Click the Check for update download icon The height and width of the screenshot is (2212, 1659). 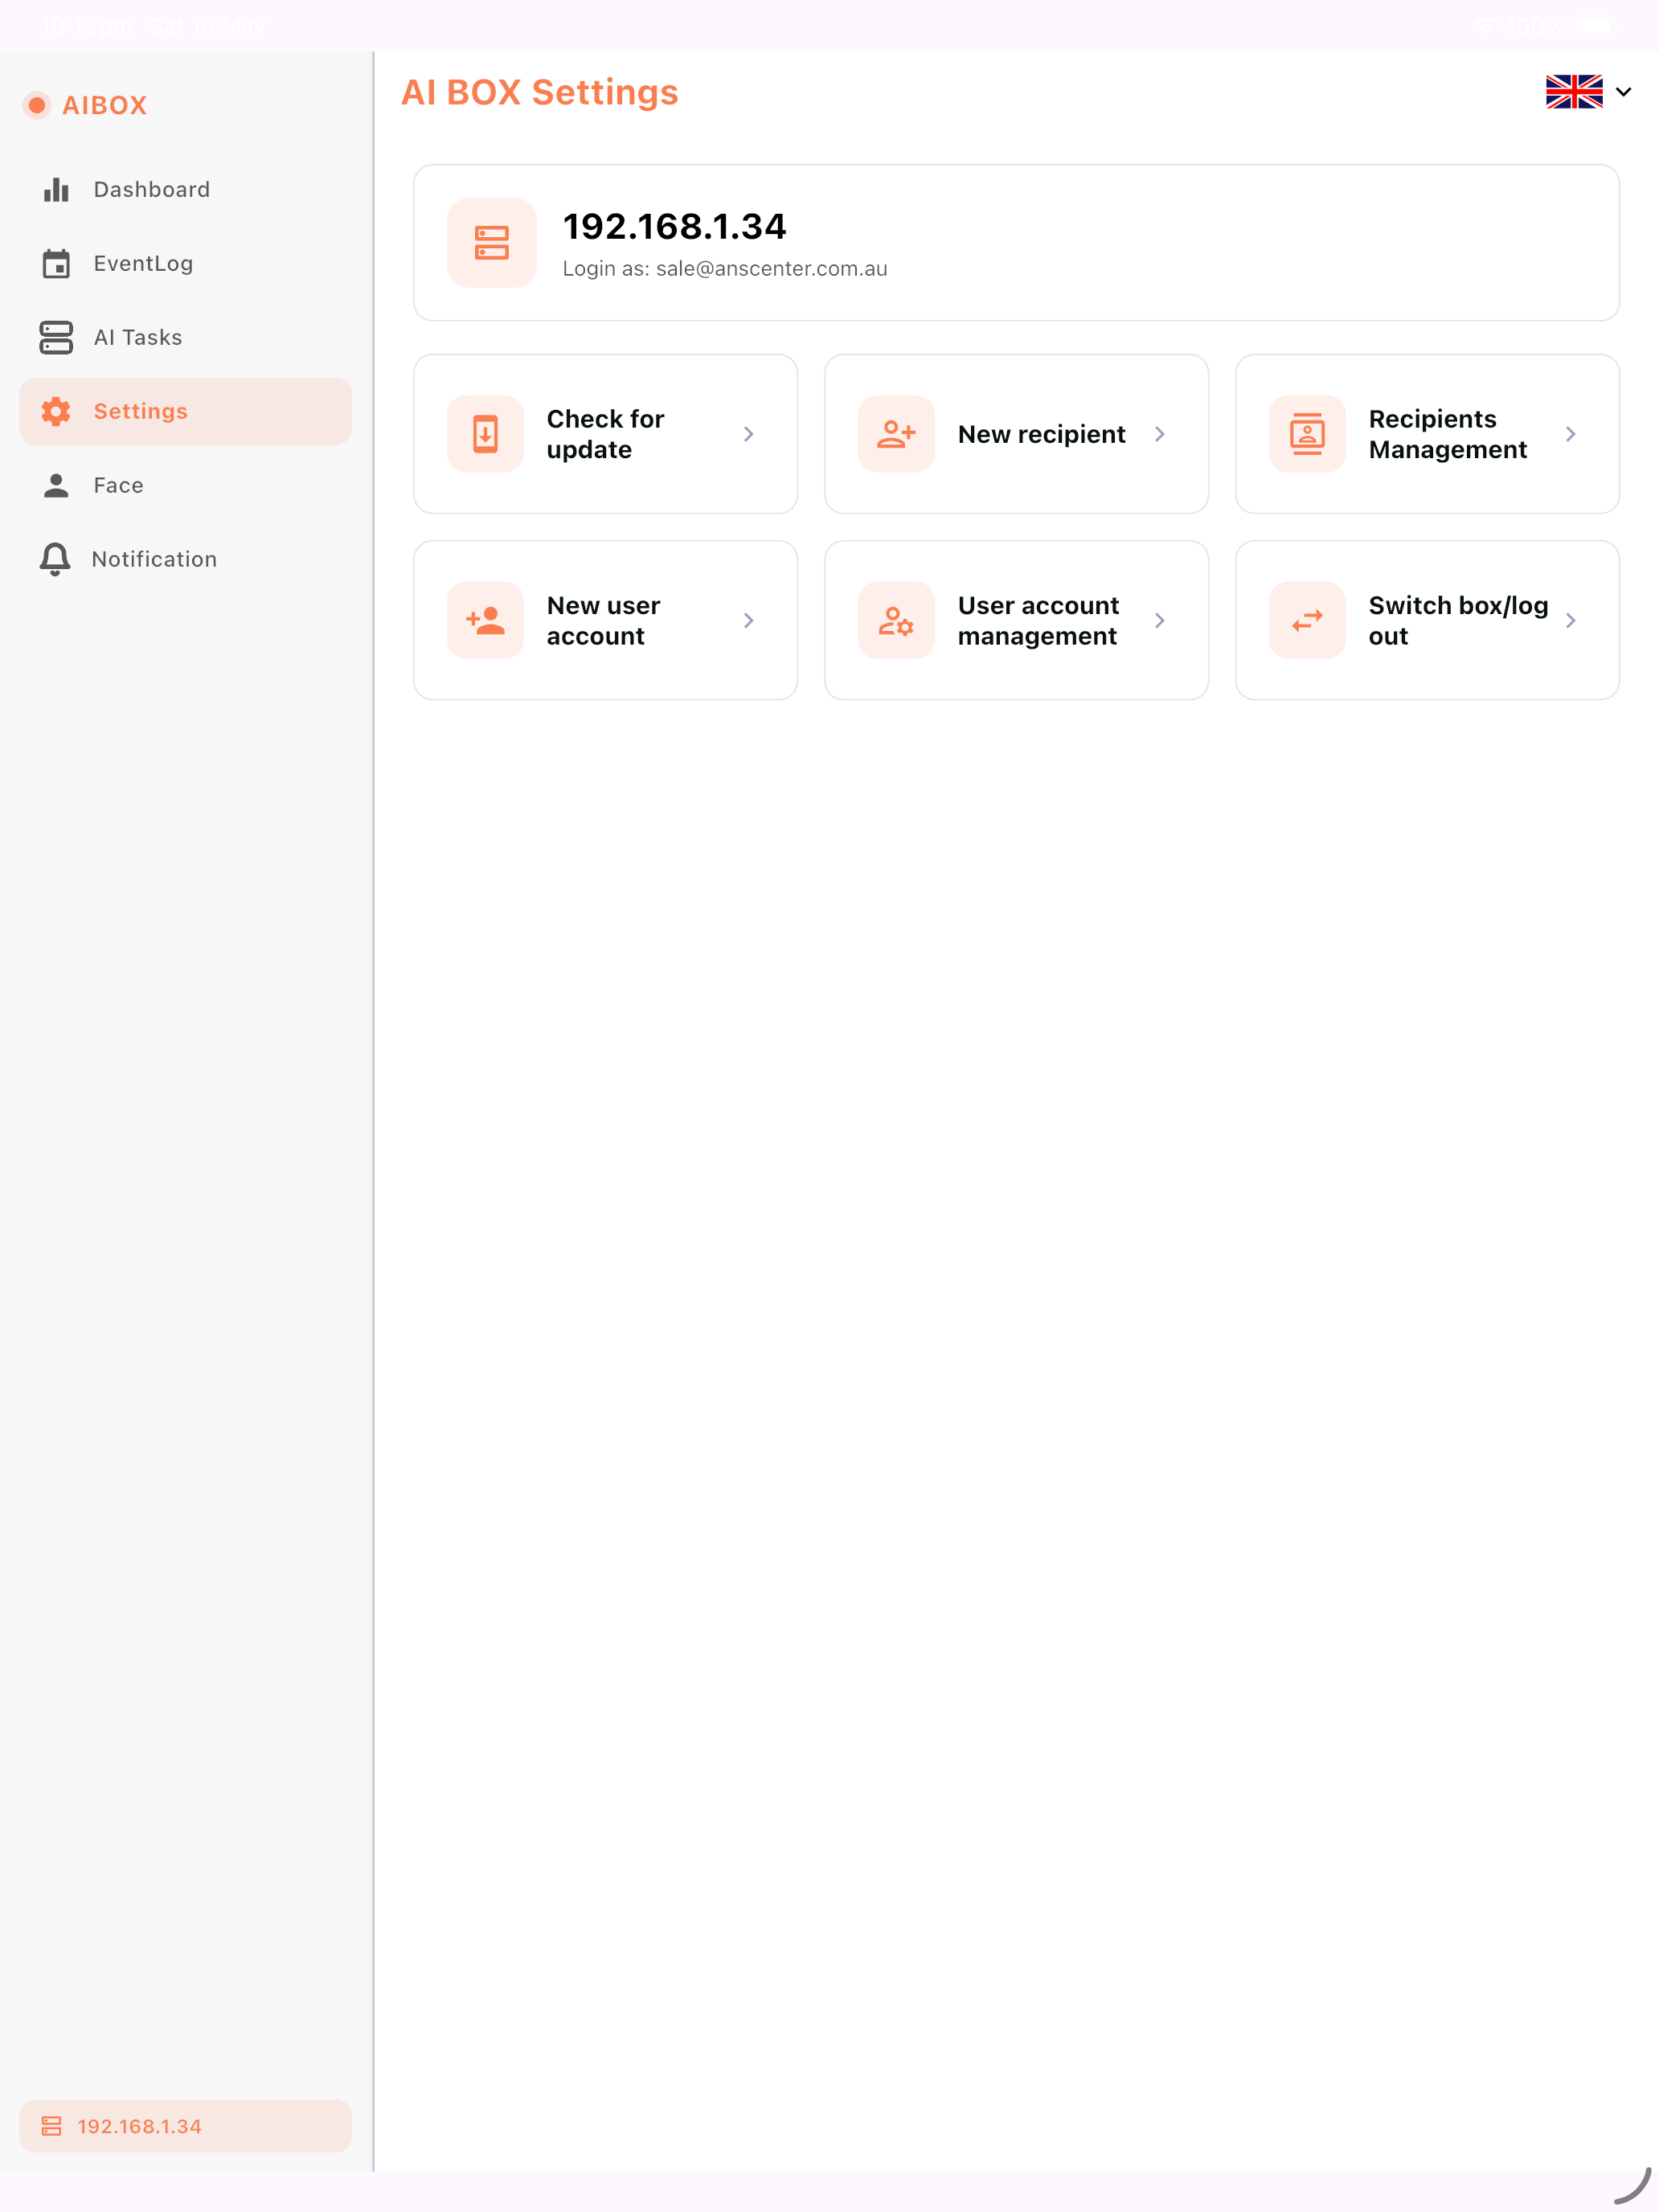tap(485, 434)
